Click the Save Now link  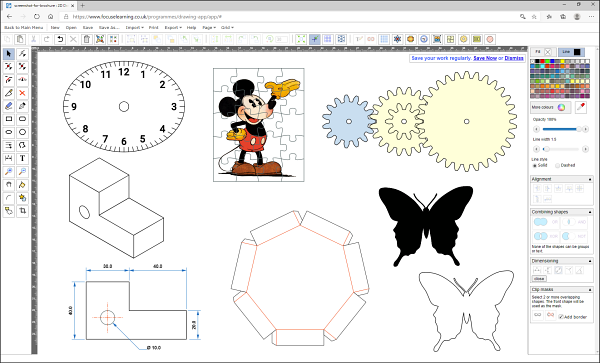[x=485, y=58]
